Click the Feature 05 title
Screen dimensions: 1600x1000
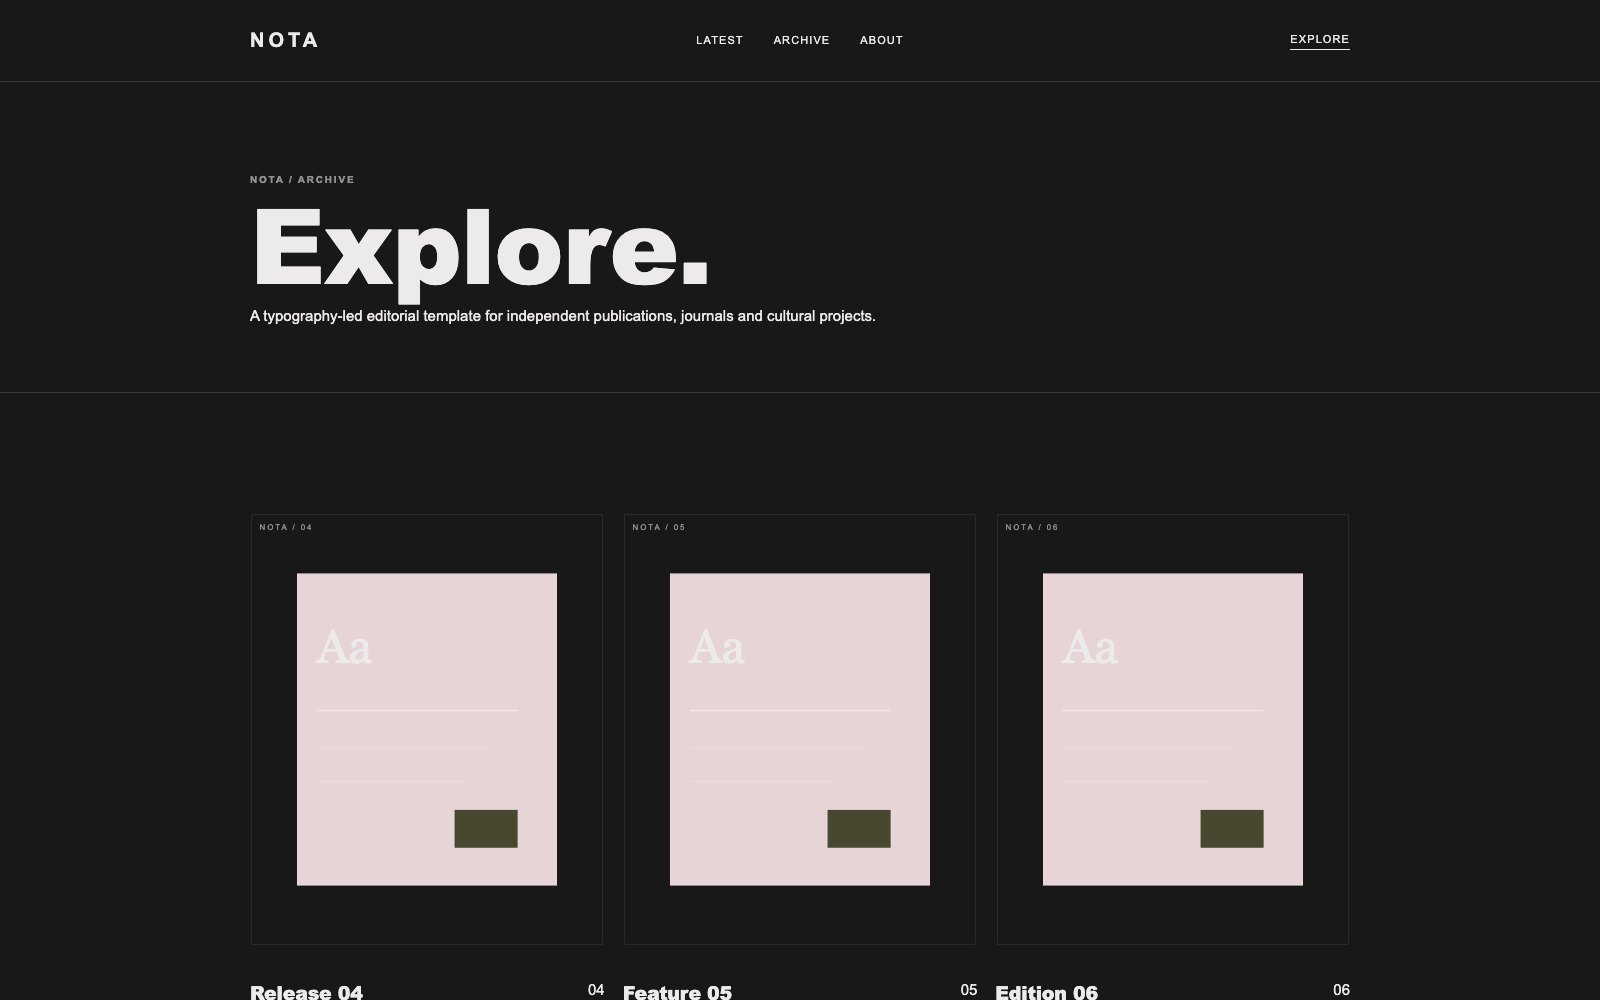pos(677,992)
